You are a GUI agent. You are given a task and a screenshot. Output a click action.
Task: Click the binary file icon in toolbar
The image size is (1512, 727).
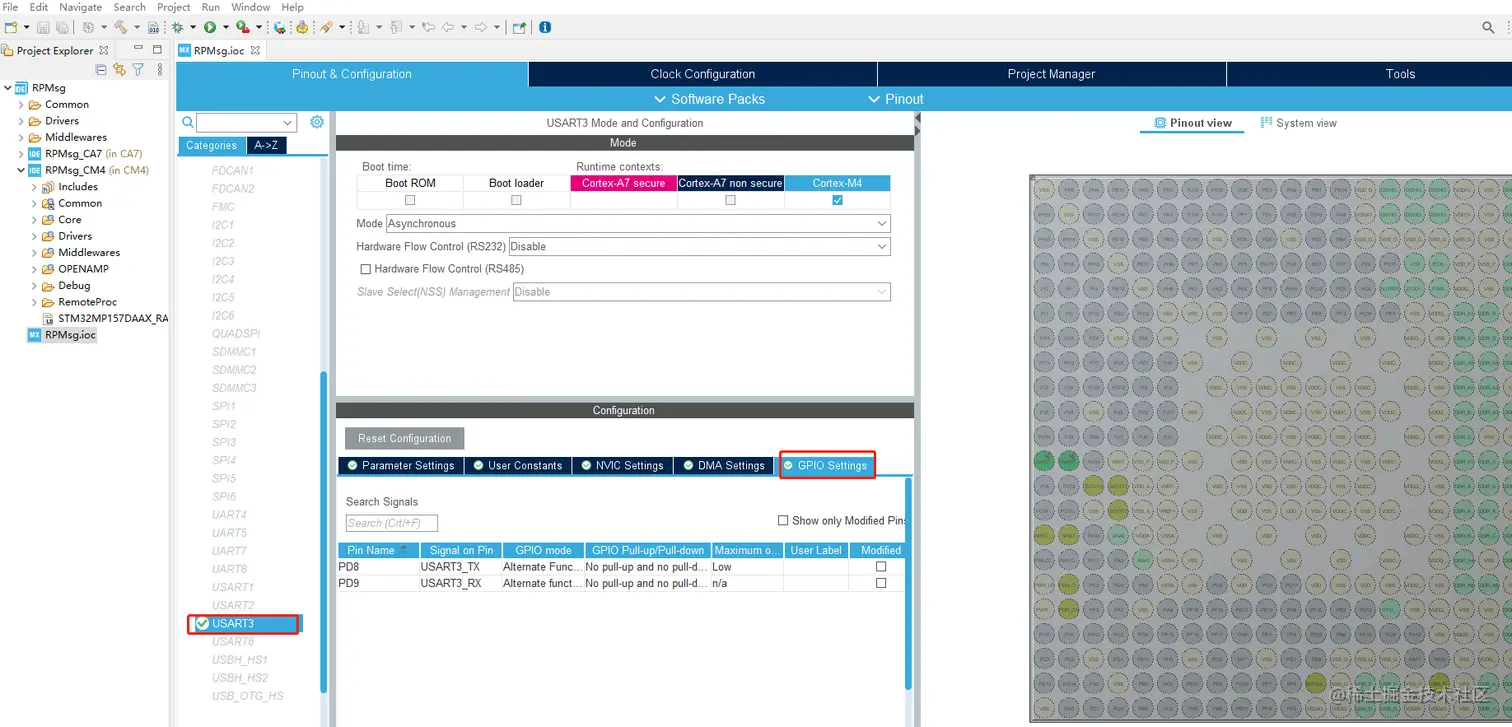coord(154,28)
